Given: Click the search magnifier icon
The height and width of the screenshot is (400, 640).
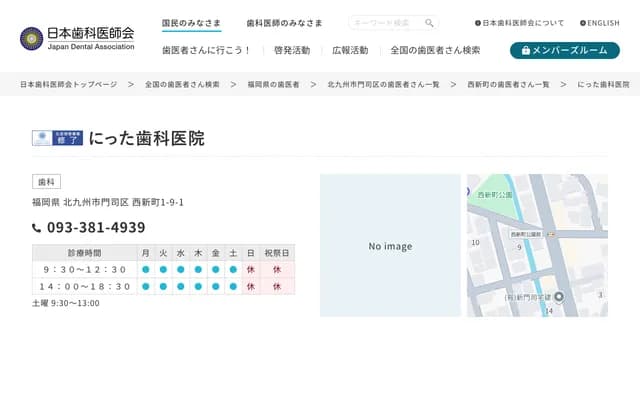Looking at the screenshot, I should click(429, 23).
